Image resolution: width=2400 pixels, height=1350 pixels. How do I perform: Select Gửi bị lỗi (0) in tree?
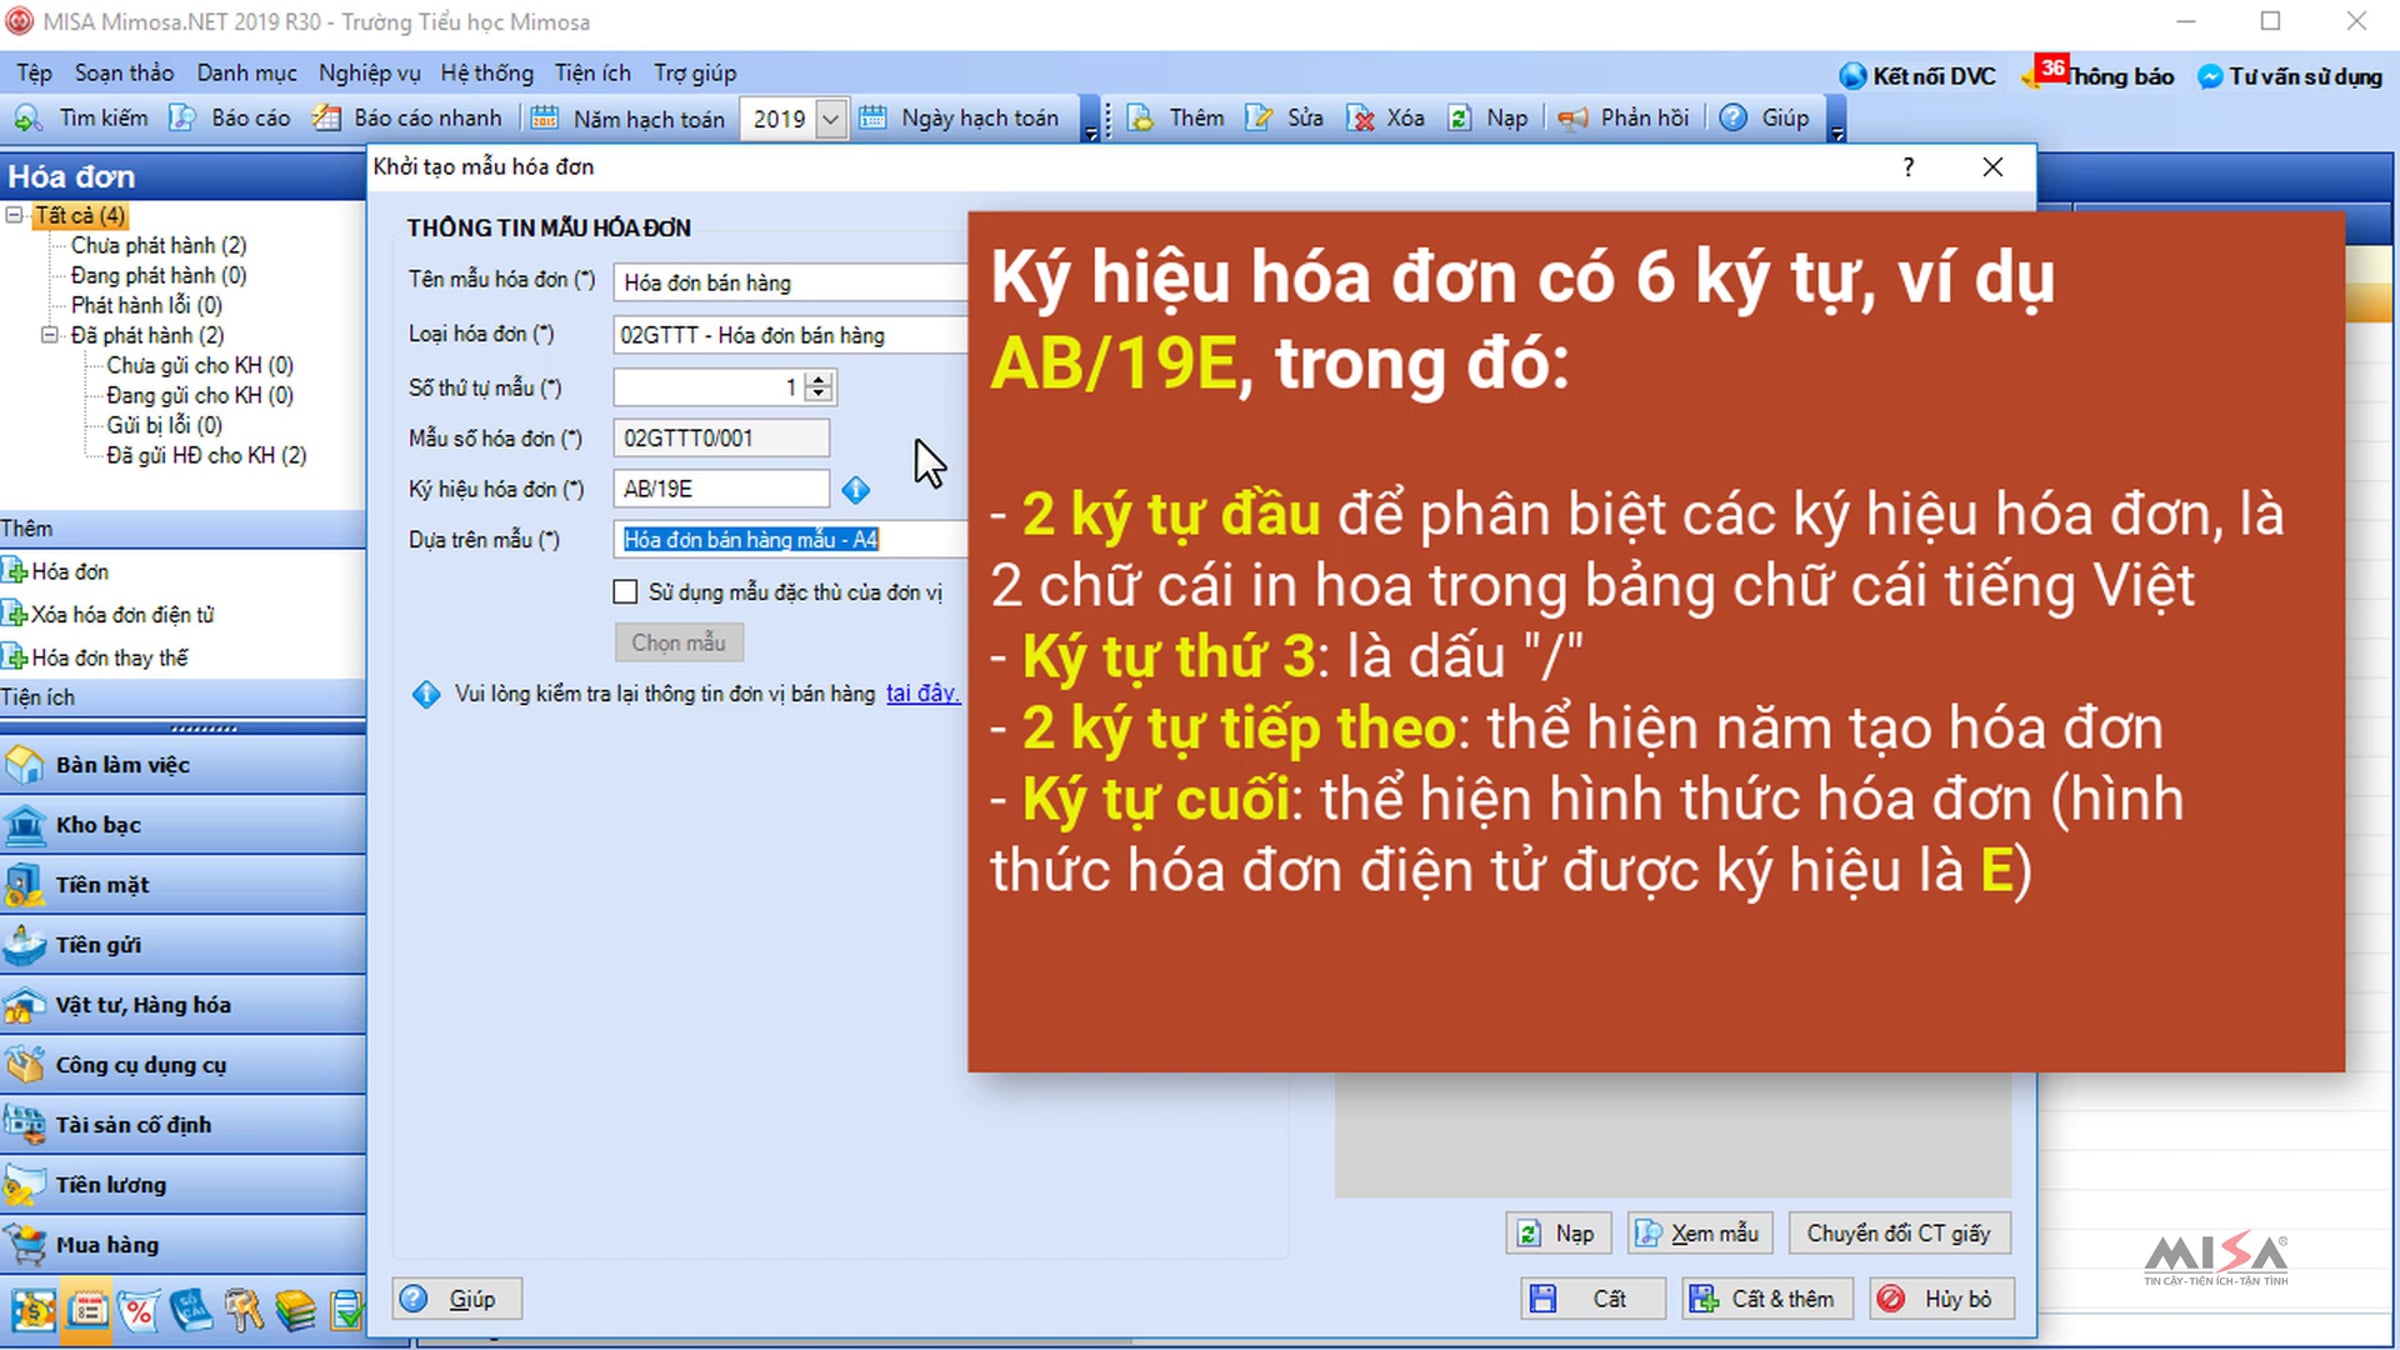[x=164, y=425]
